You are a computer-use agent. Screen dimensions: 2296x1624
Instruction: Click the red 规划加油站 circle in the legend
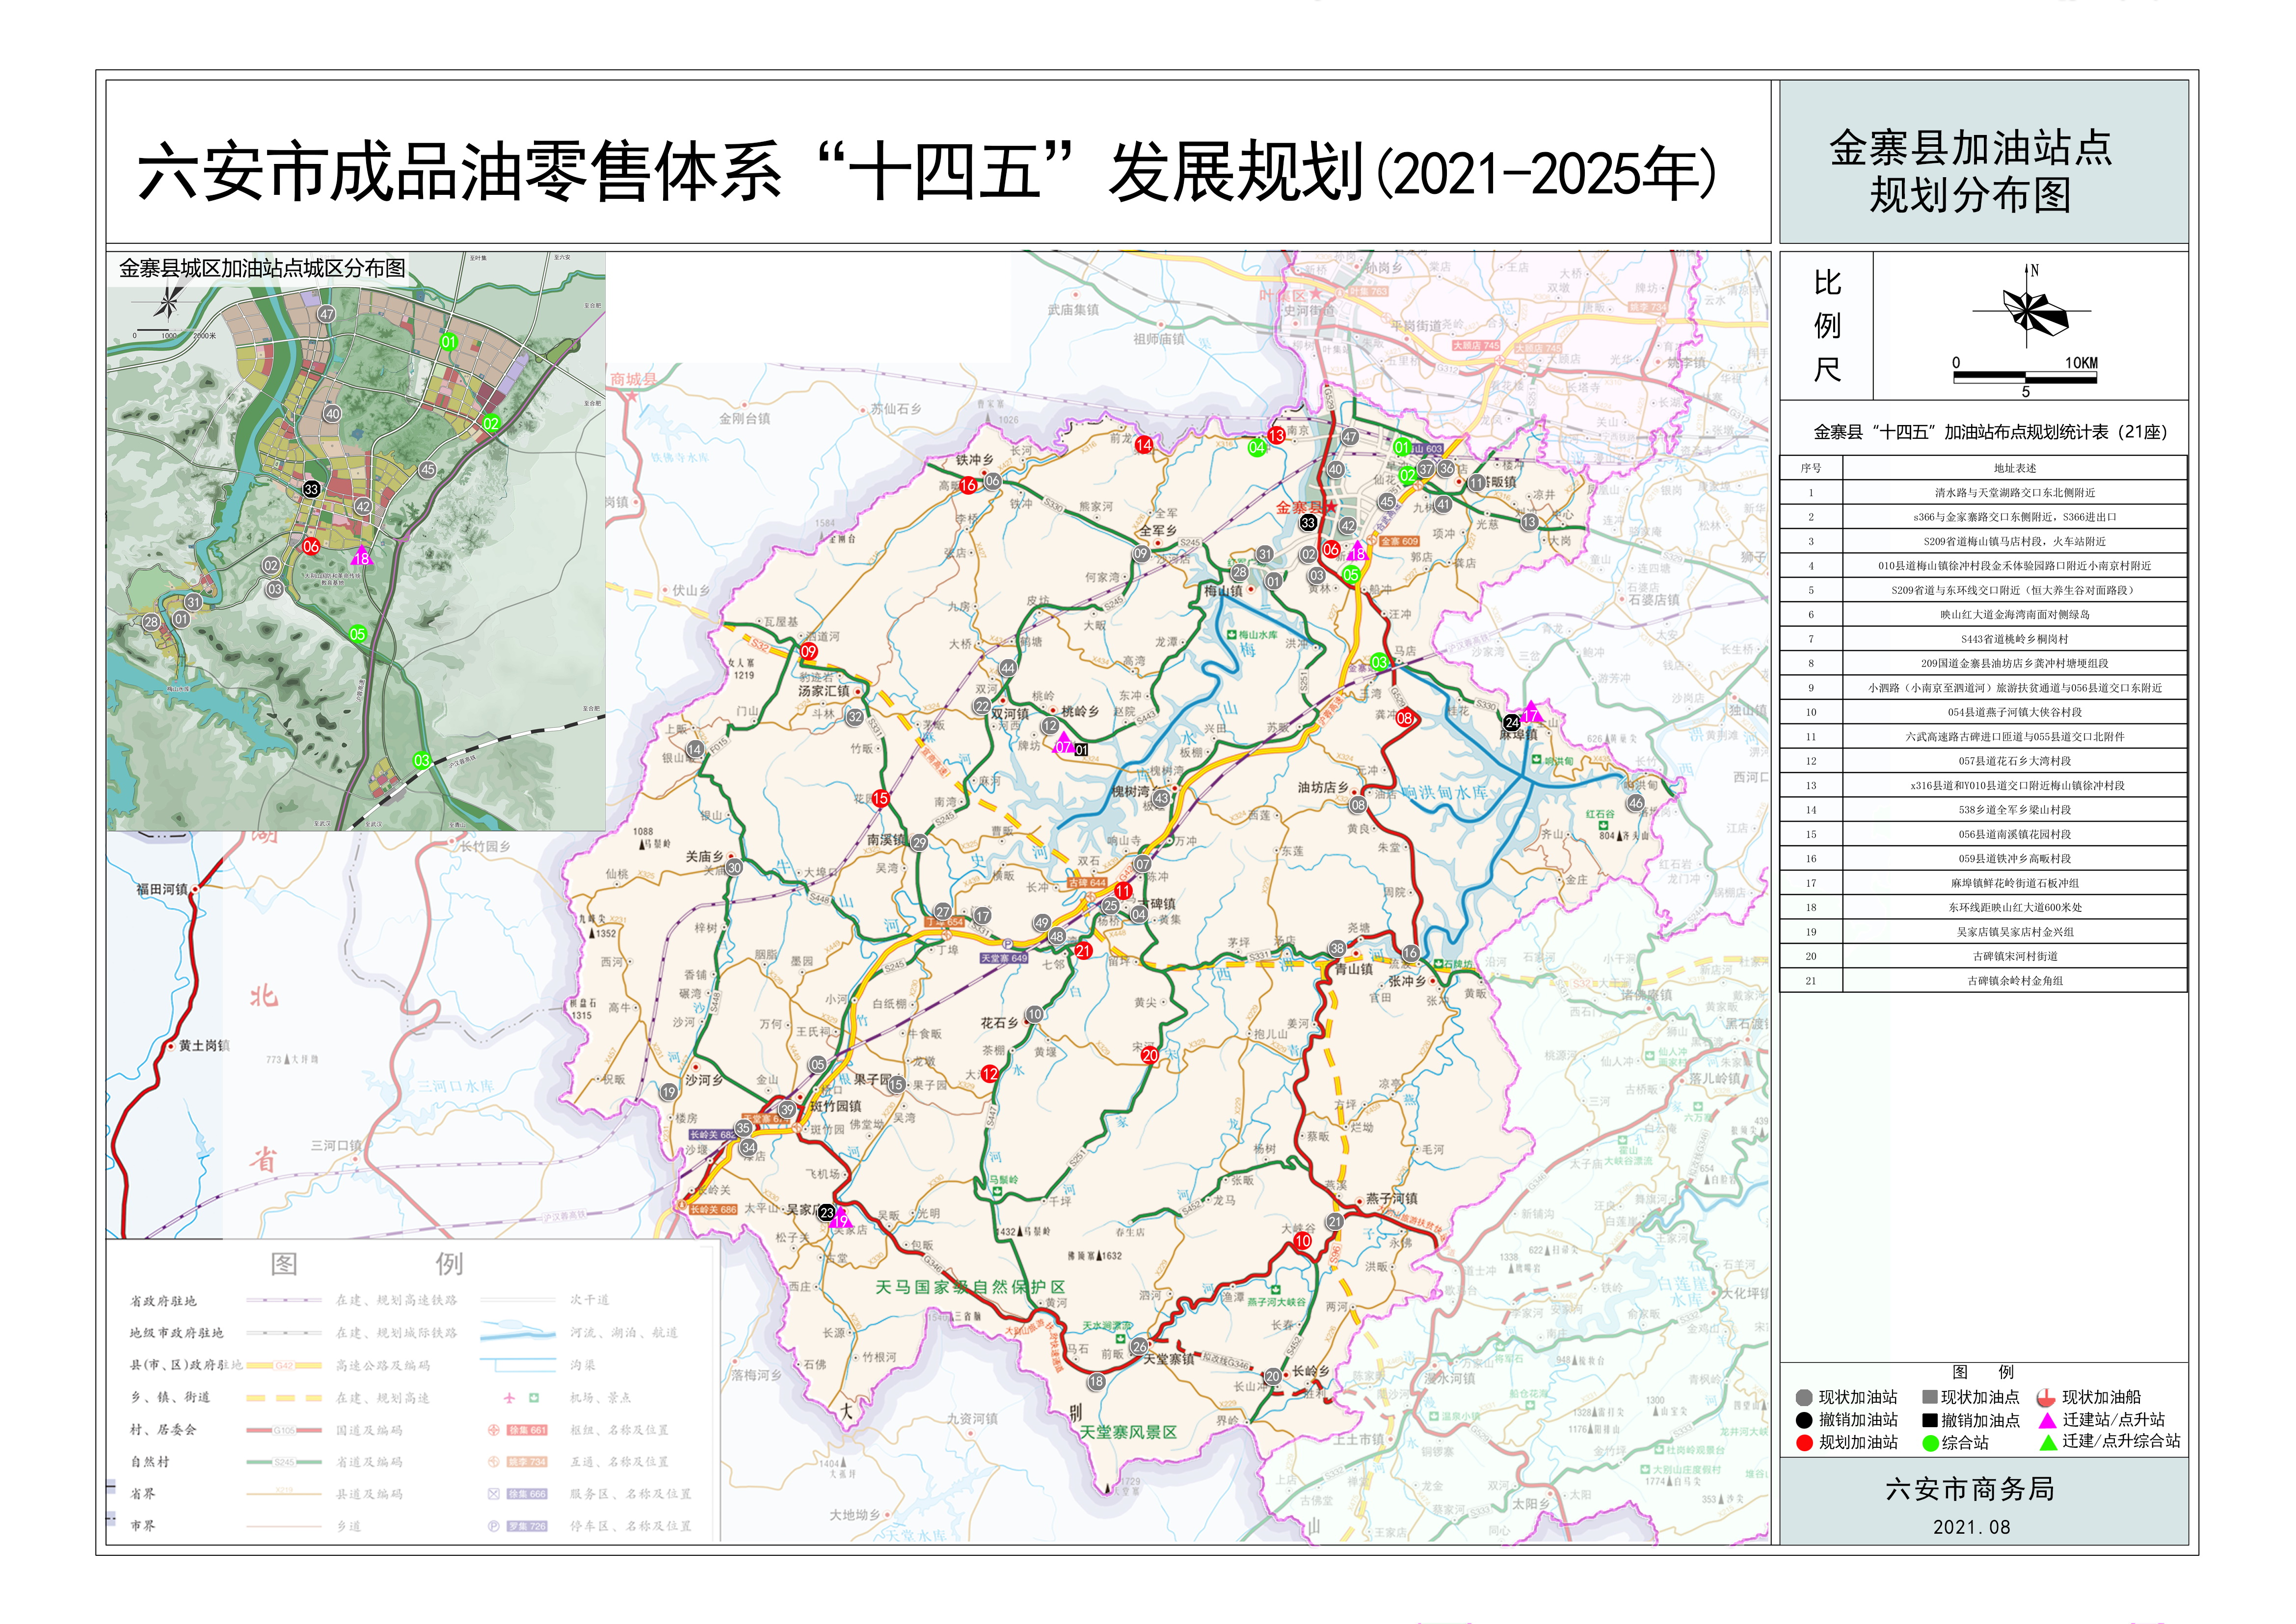coord(1804,1442)
